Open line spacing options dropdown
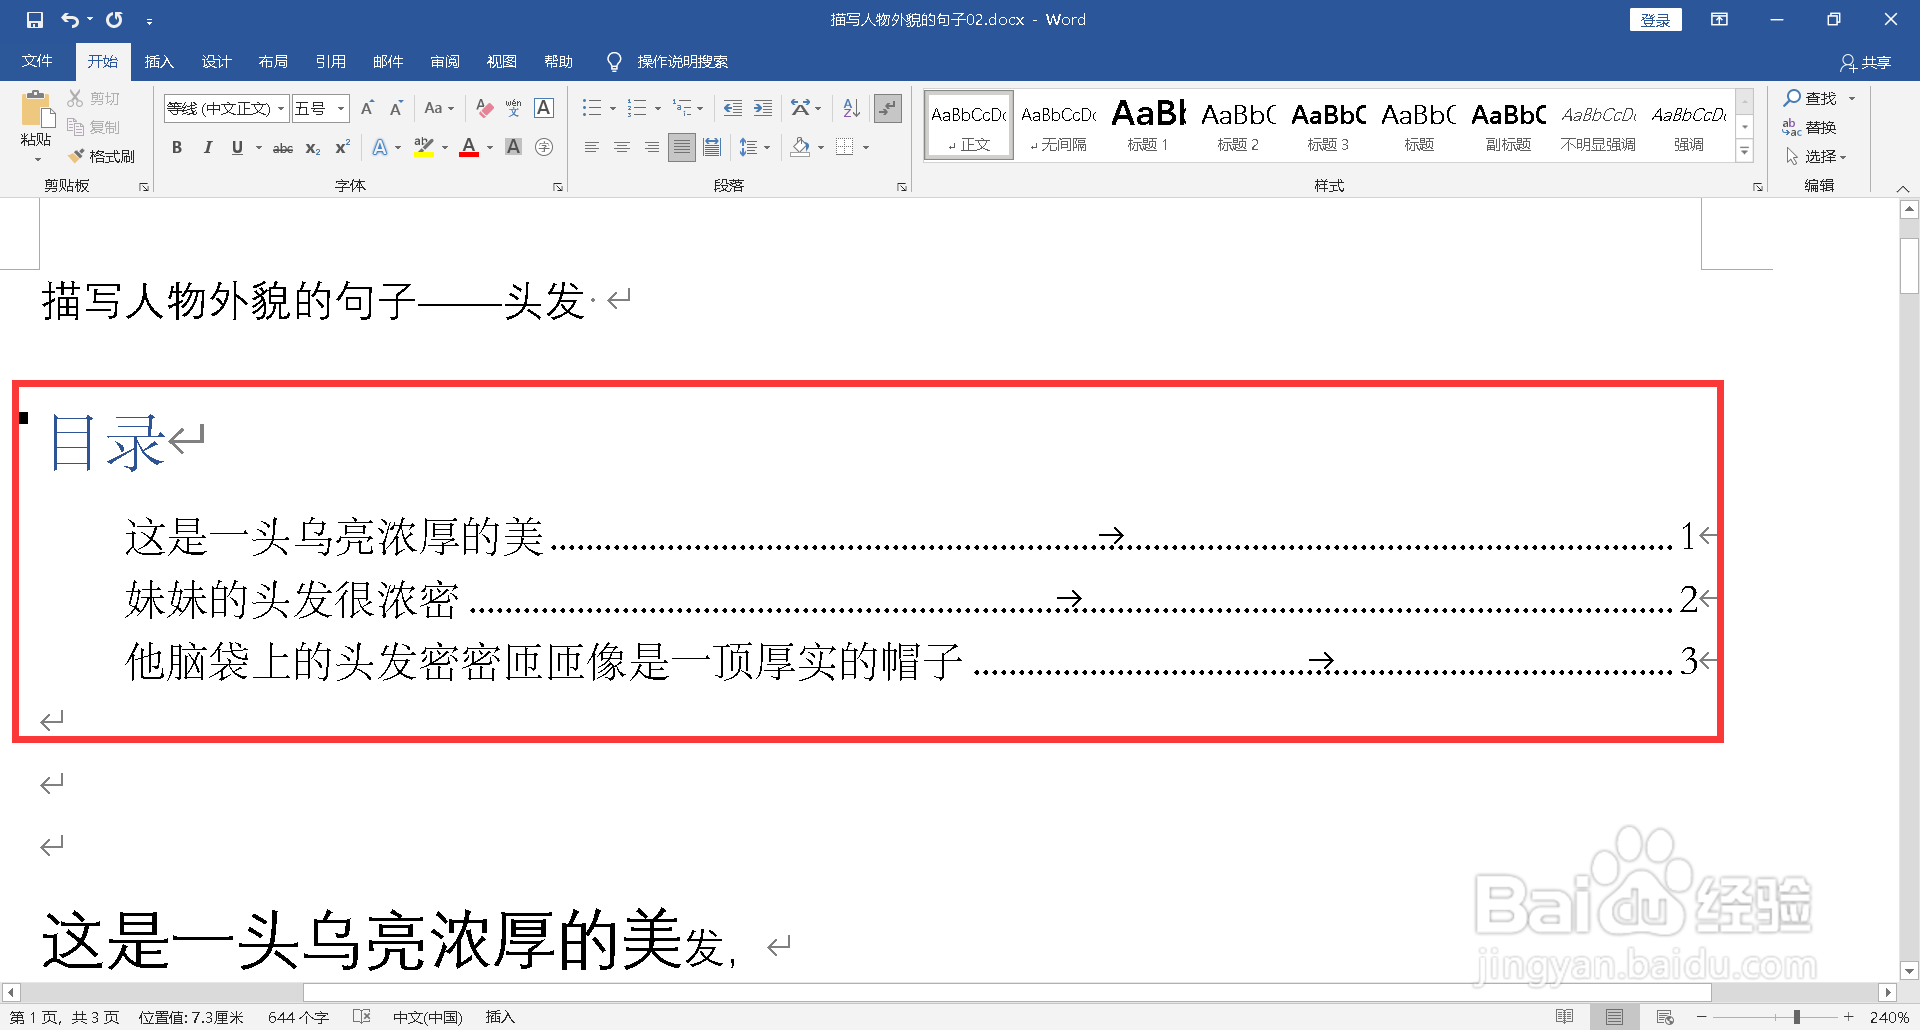 767,147
